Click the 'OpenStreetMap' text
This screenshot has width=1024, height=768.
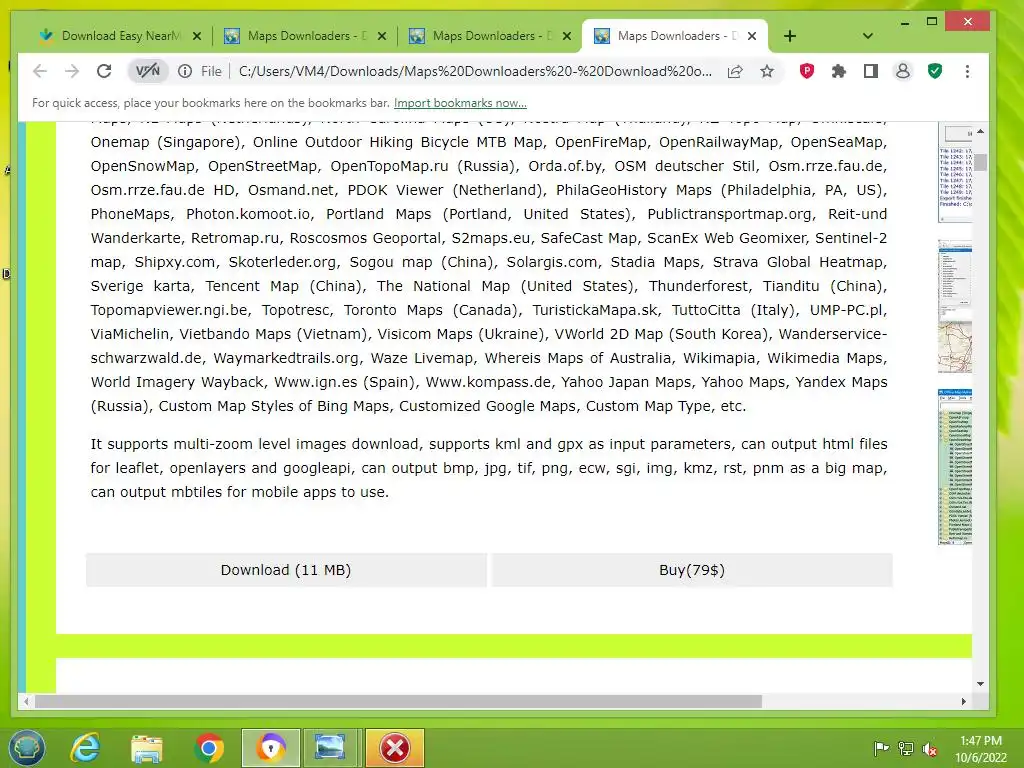pyautogui.click(x=263, y=166)
